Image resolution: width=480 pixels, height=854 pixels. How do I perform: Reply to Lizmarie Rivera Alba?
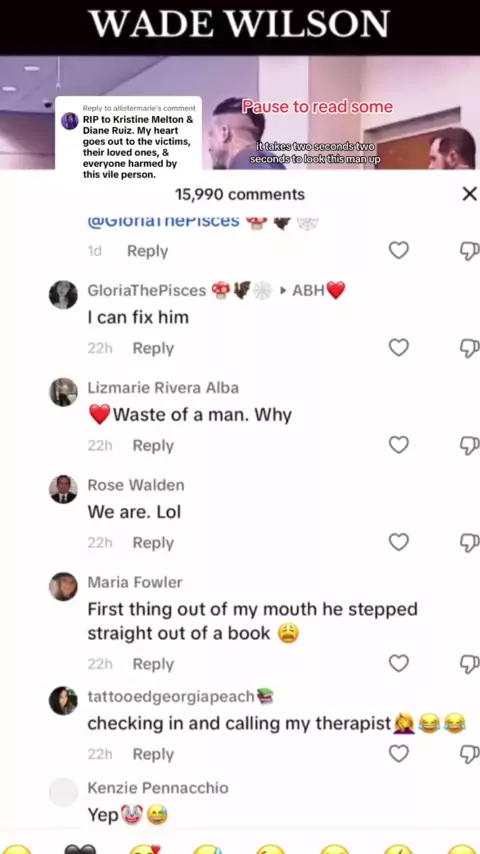pyautogui.click(x=153, y=446)
